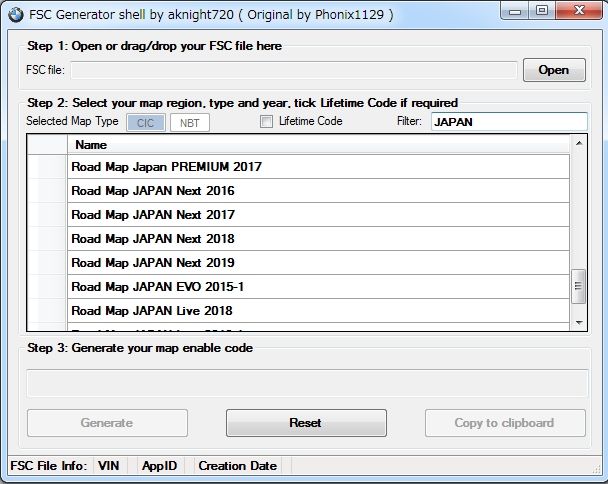Select Road Map JAPAN Next 2017
The height and width of the screenshot is (484, 608).
tap(318, 215)
